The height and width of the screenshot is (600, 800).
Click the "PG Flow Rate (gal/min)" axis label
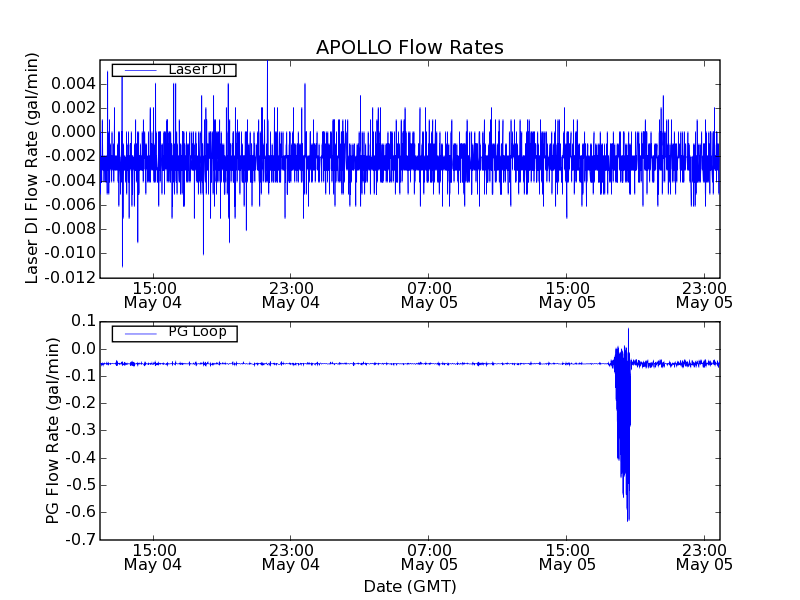(52, 430)
